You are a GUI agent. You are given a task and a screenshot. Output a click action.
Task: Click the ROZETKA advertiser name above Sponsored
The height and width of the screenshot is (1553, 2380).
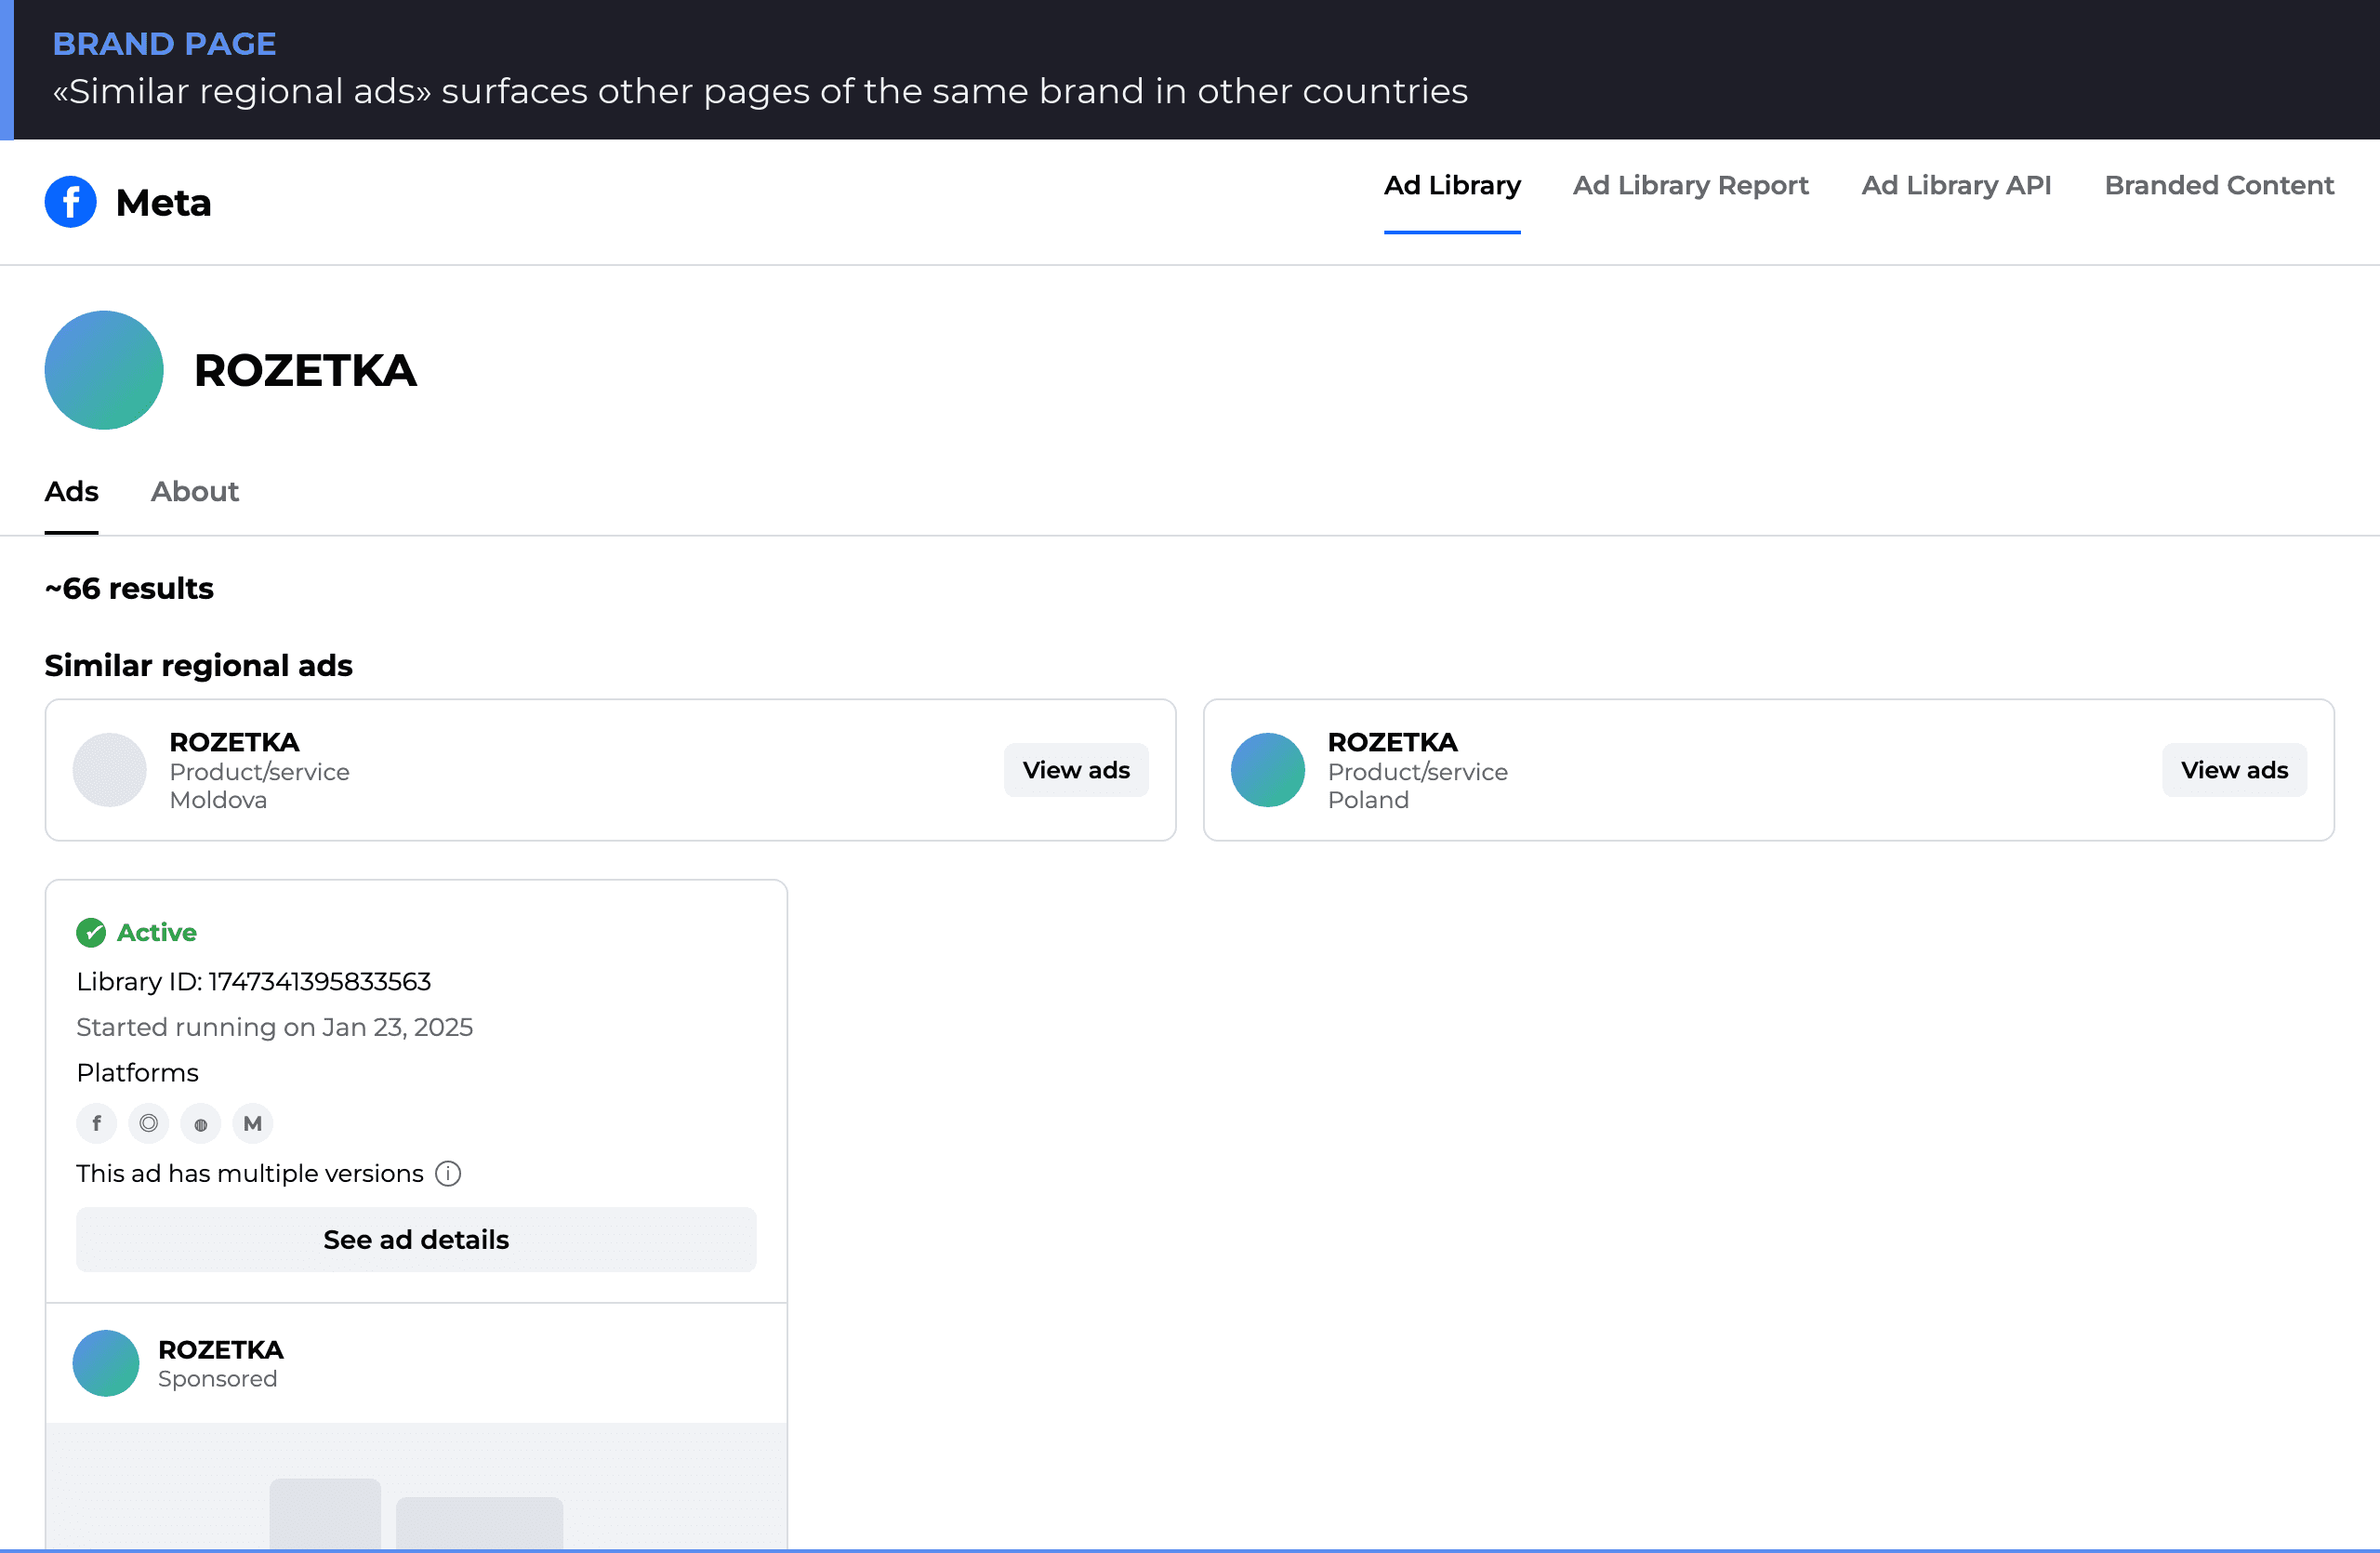[221, 1350]
